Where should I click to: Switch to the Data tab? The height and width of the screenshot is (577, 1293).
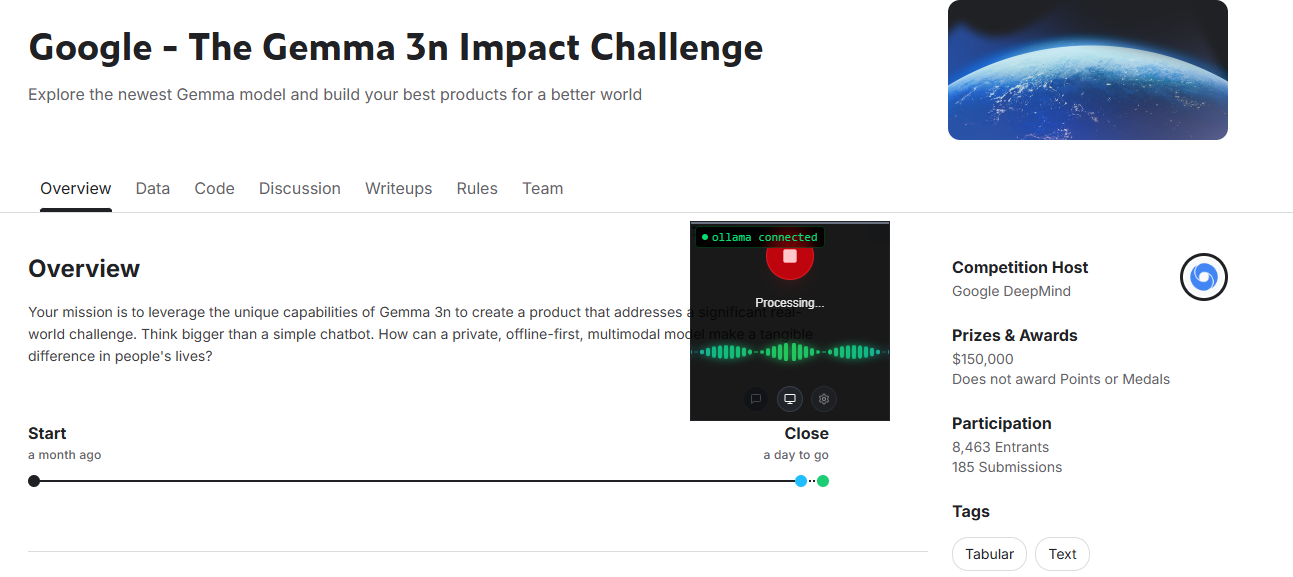click(153, 188)
